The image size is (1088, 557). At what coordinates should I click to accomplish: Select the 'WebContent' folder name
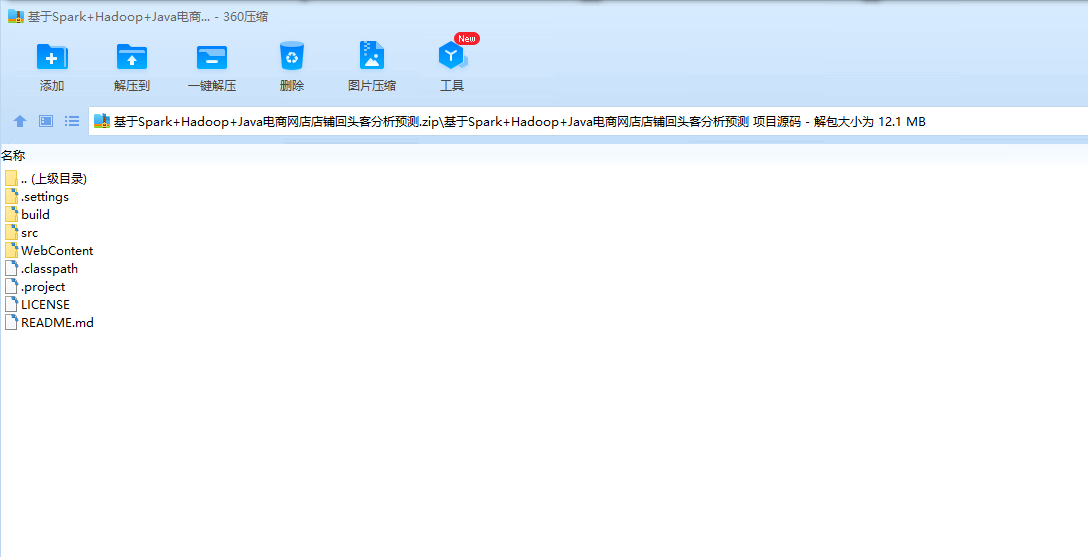(57, 250)
